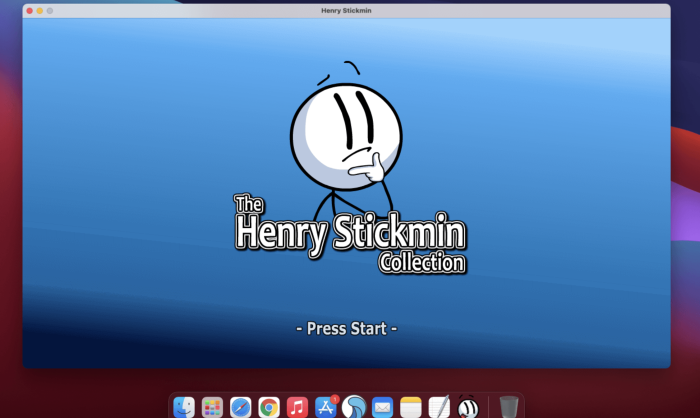
Task: Open the yellow Notes app icon
Action: [410, 407]
